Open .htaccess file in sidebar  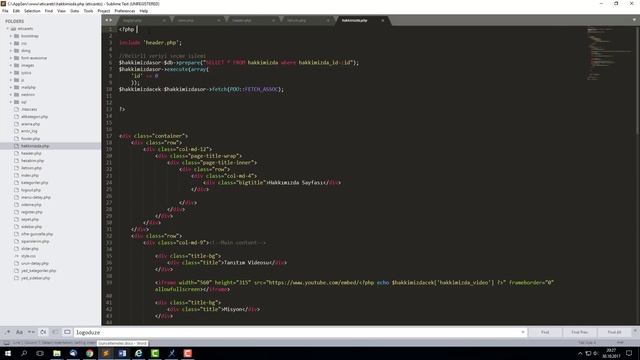pos(29,109)
